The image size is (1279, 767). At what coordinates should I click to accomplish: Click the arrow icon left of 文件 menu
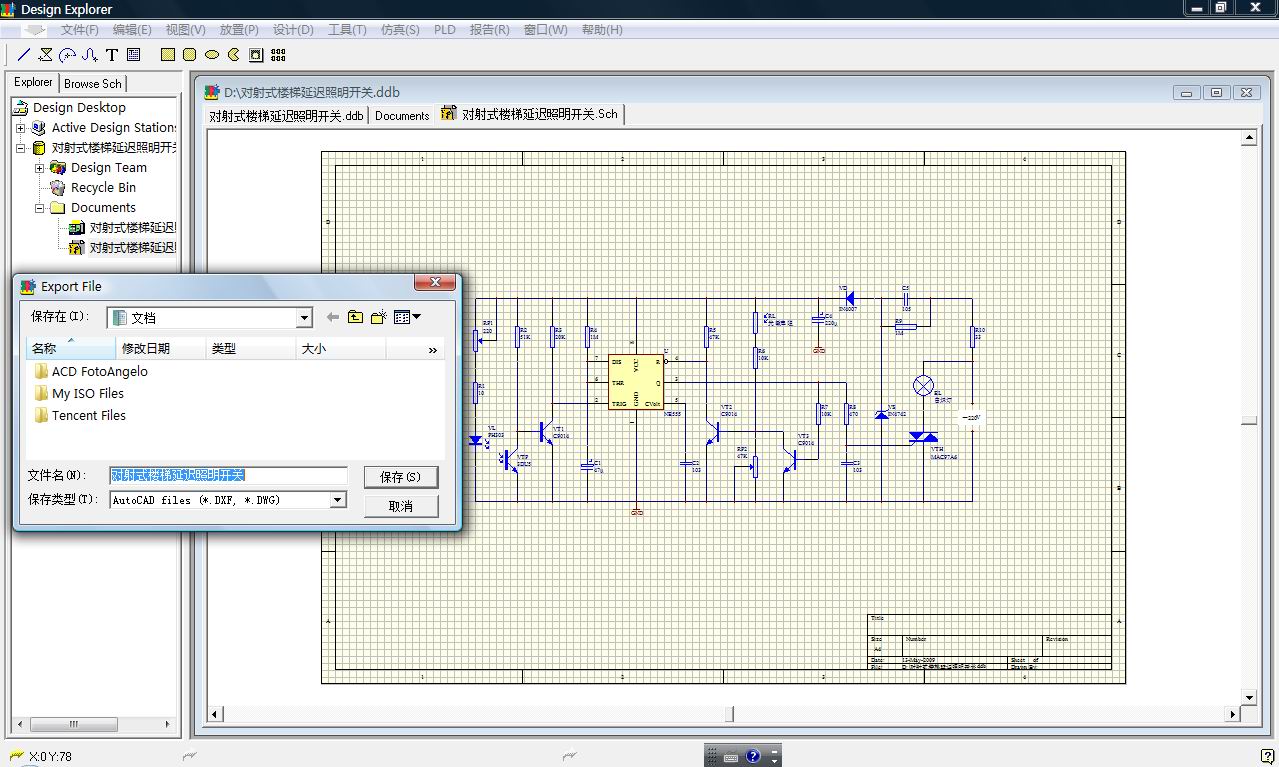33,30
